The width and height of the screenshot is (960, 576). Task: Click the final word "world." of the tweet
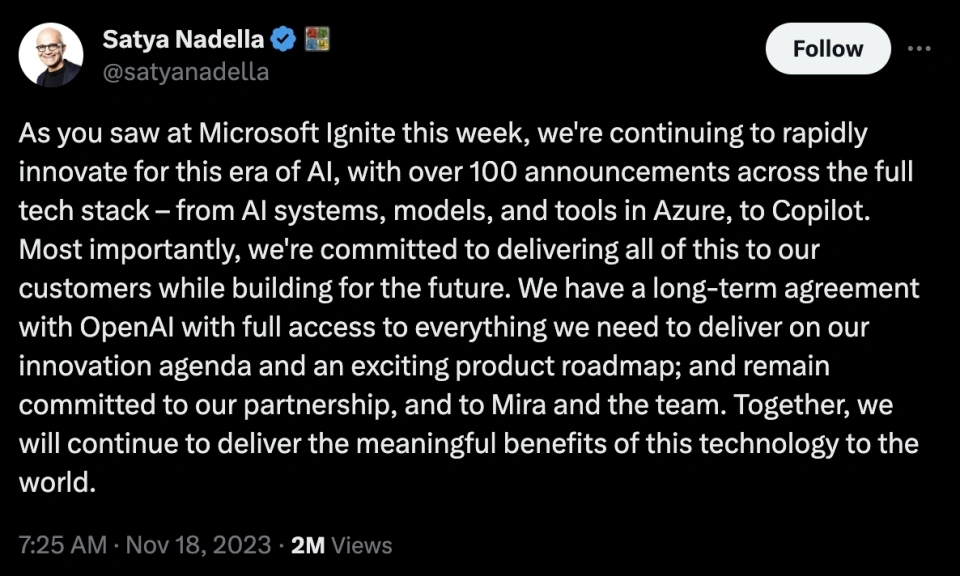click(x=57, y=480)
